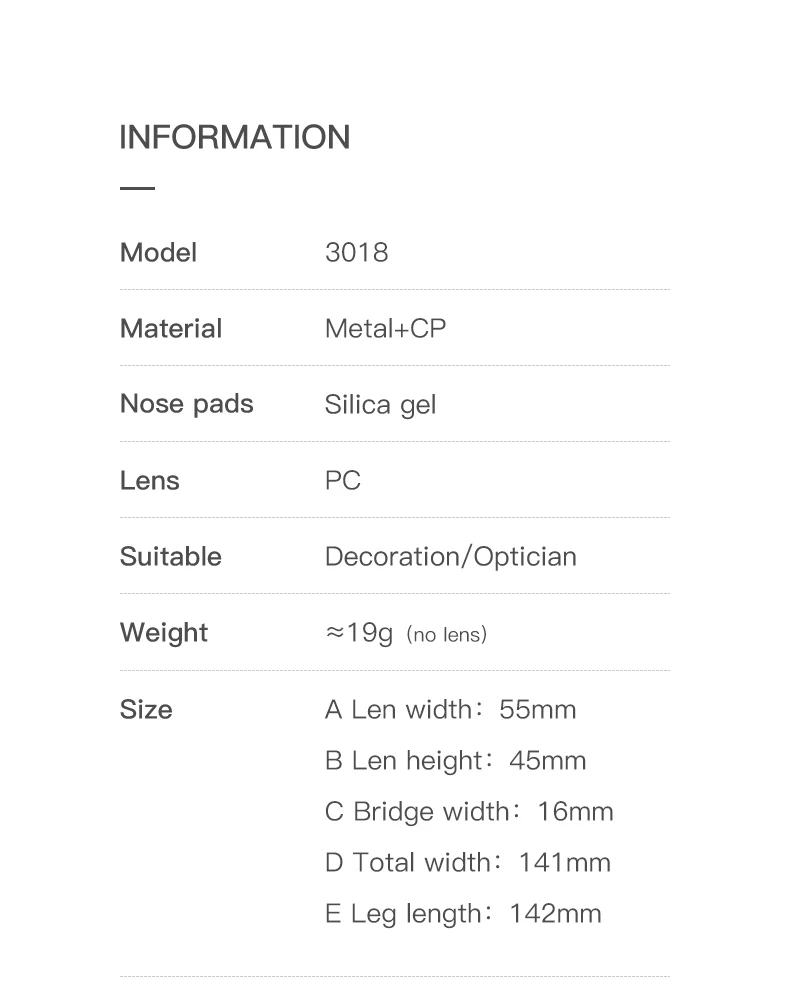Click the short dash below the heading
Viewport: 790px width, 988px height.
coord(137,188)
